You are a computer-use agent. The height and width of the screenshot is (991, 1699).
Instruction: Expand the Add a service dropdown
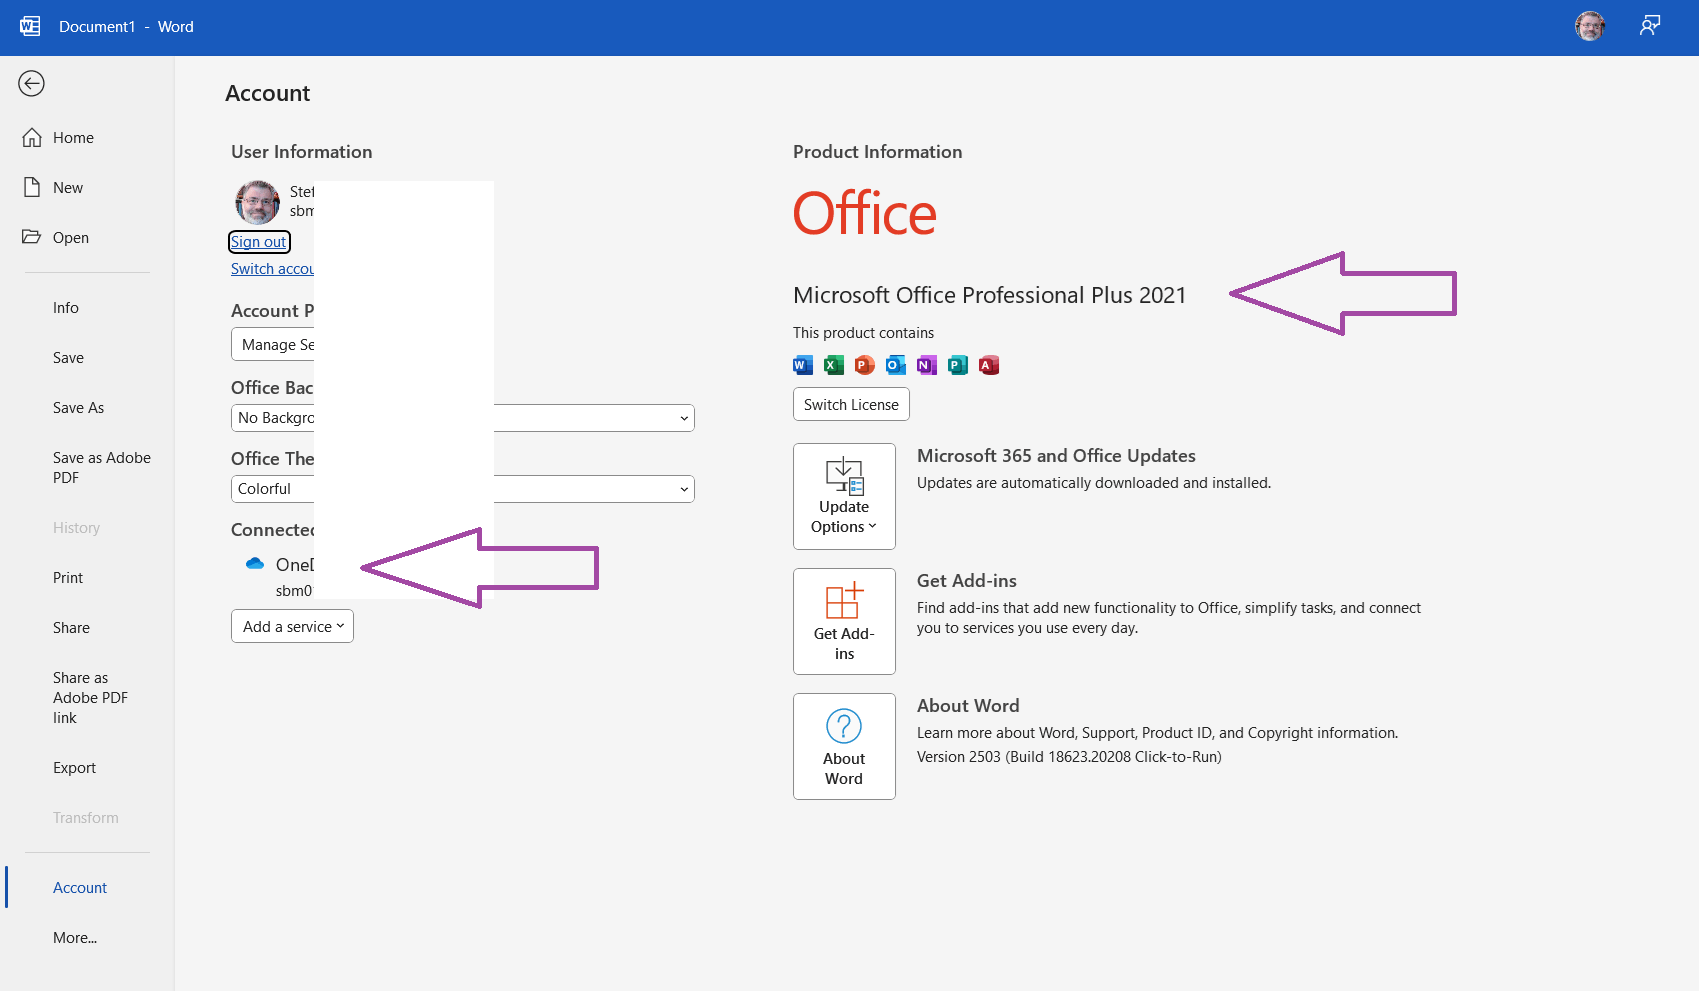click(292, 626)
